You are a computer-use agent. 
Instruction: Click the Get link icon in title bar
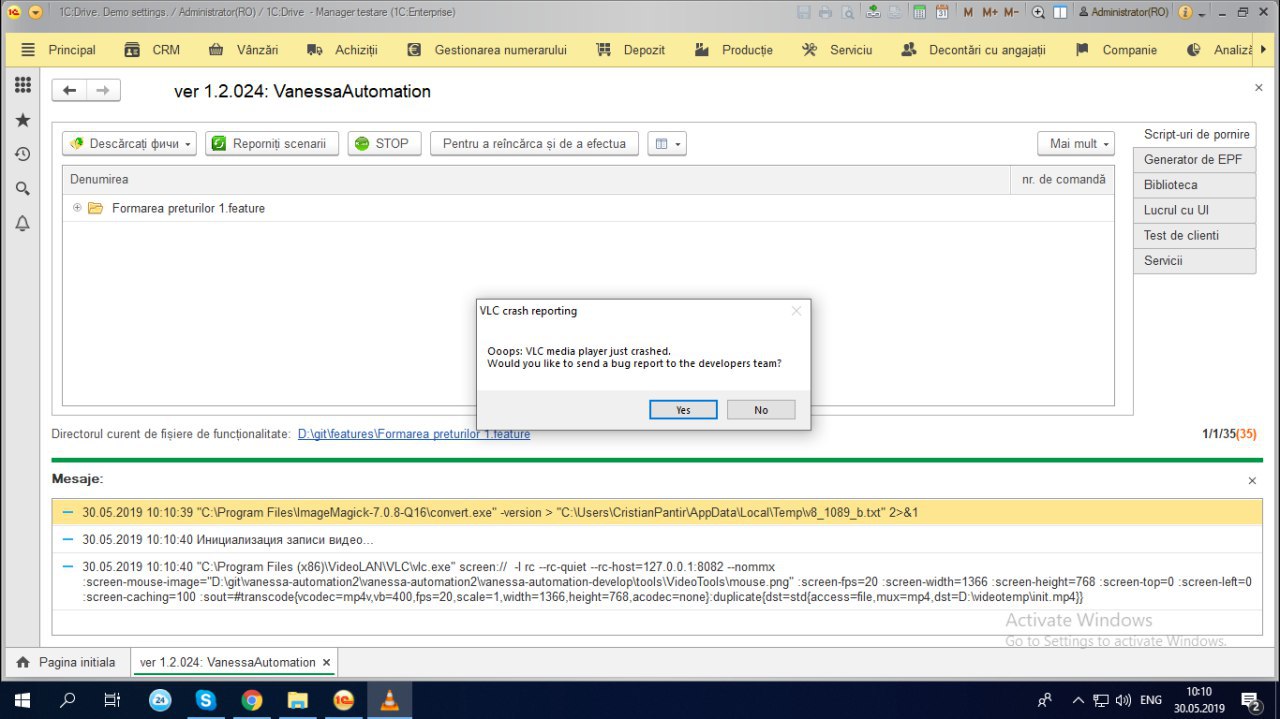pos(873,12)
